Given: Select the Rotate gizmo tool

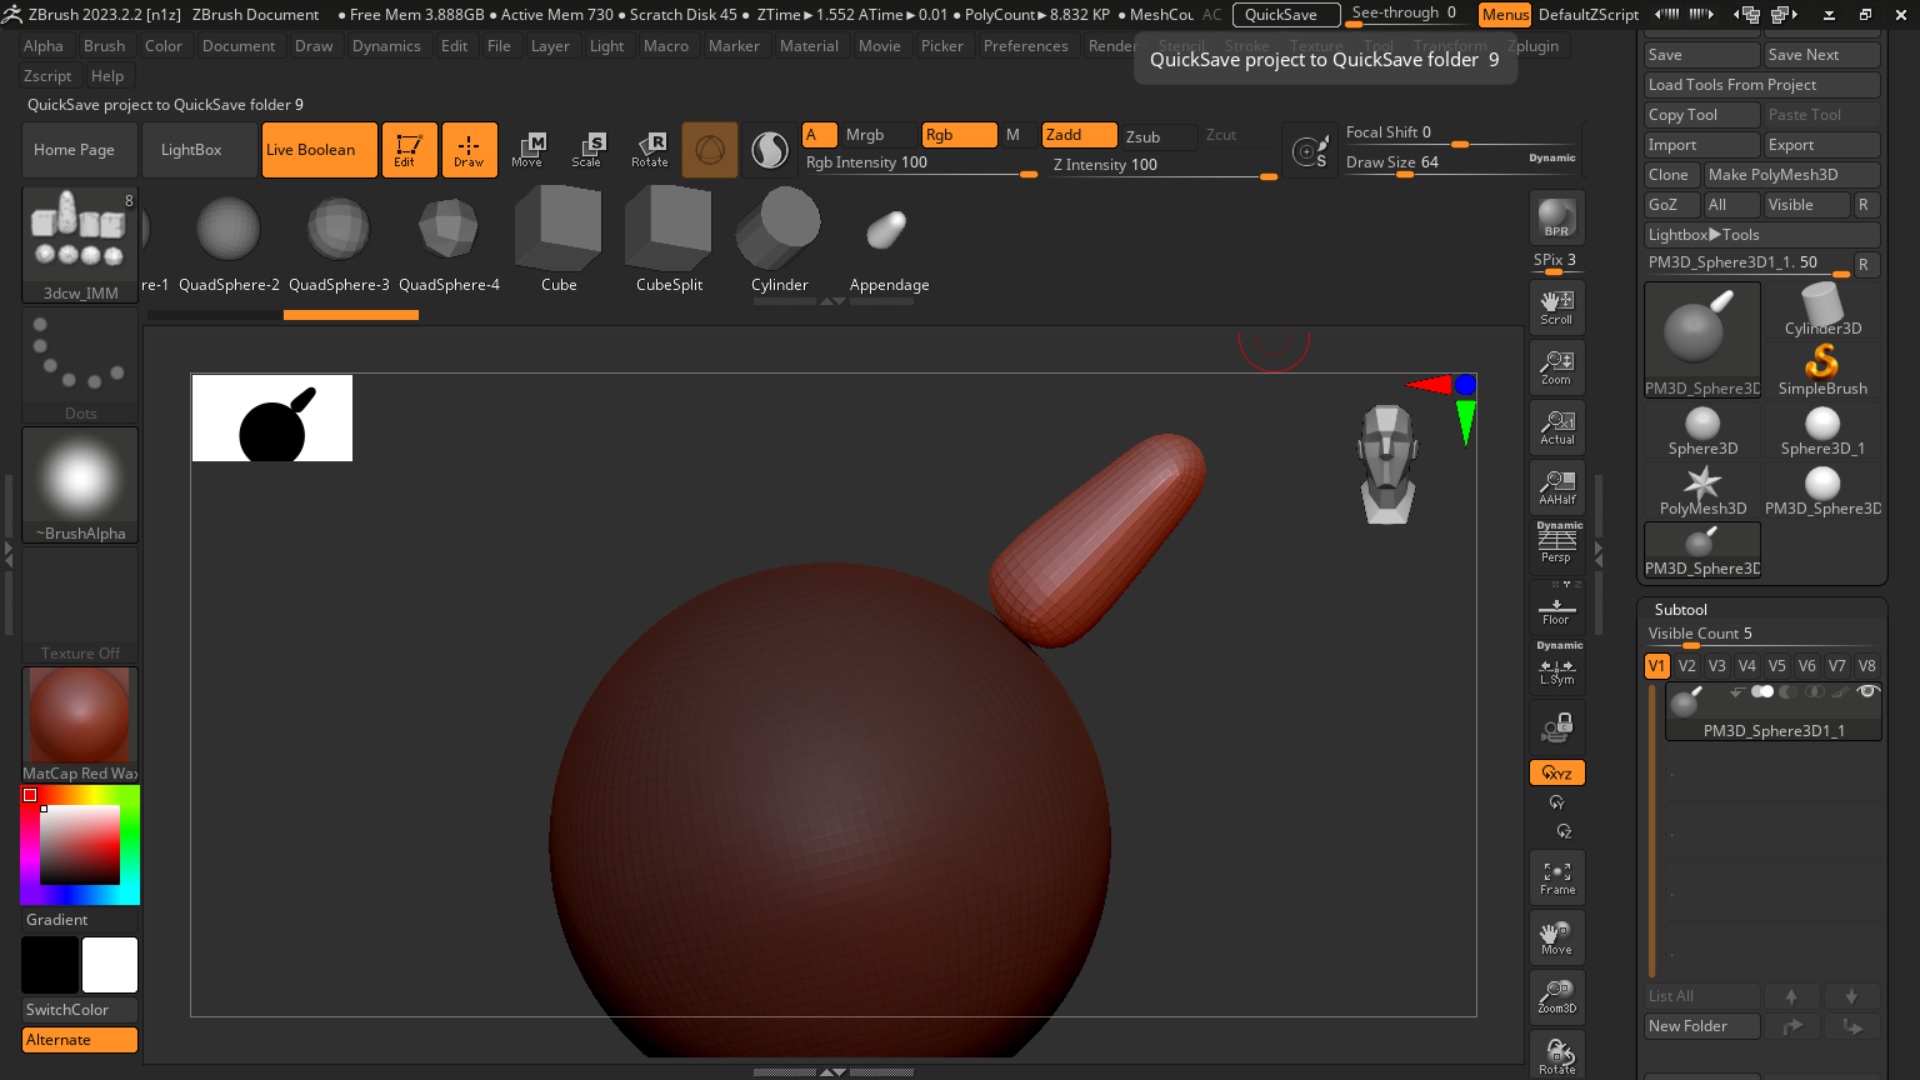Looking at the screenshot, I should tap(649, 149).
